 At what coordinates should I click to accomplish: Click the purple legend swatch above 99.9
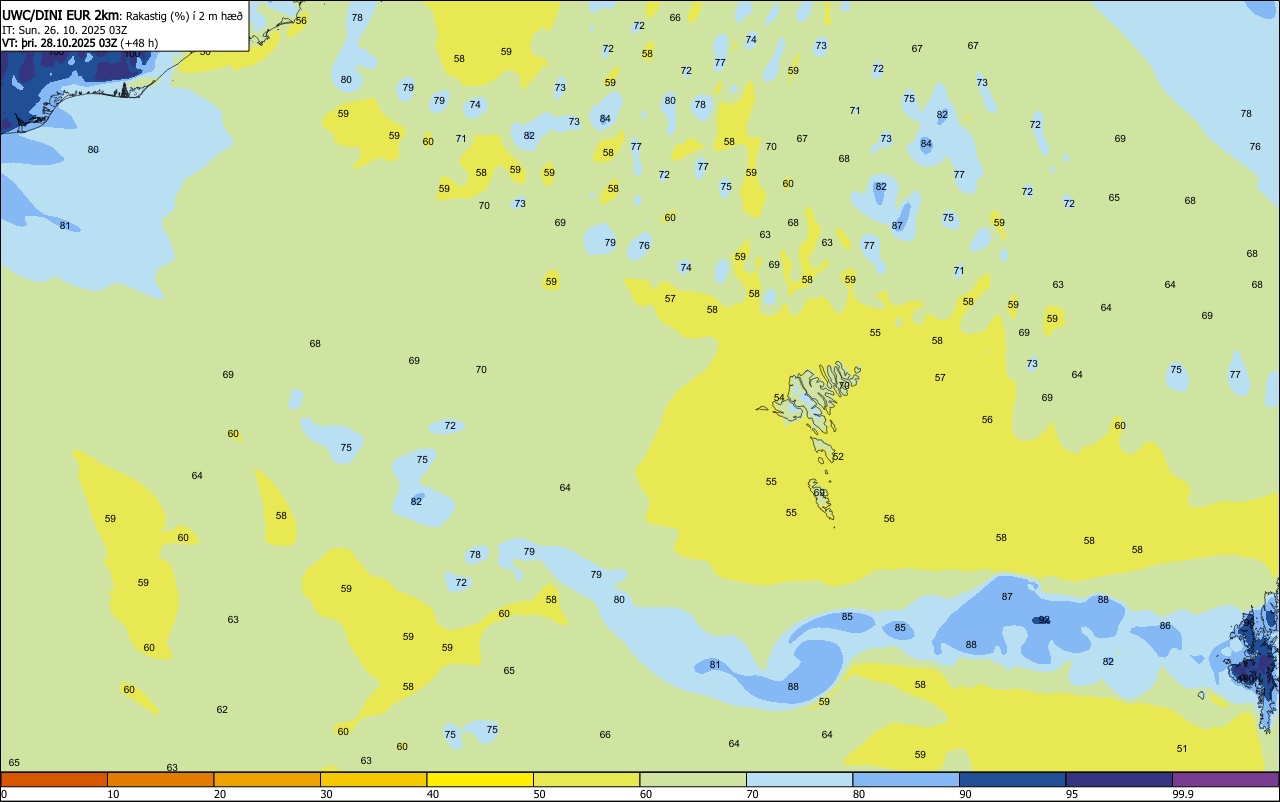pos(1225,779)
